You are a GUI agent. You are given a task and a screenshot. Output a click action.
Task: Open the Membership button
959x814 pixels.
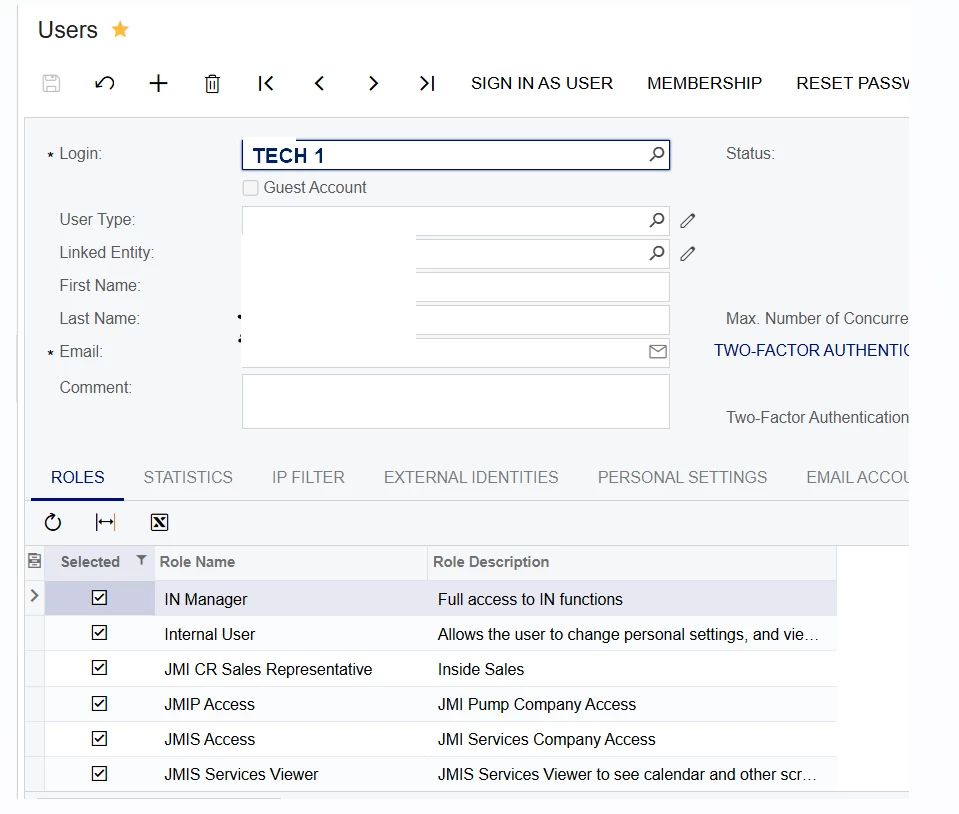pyautogui.click(x=705, y=83)
